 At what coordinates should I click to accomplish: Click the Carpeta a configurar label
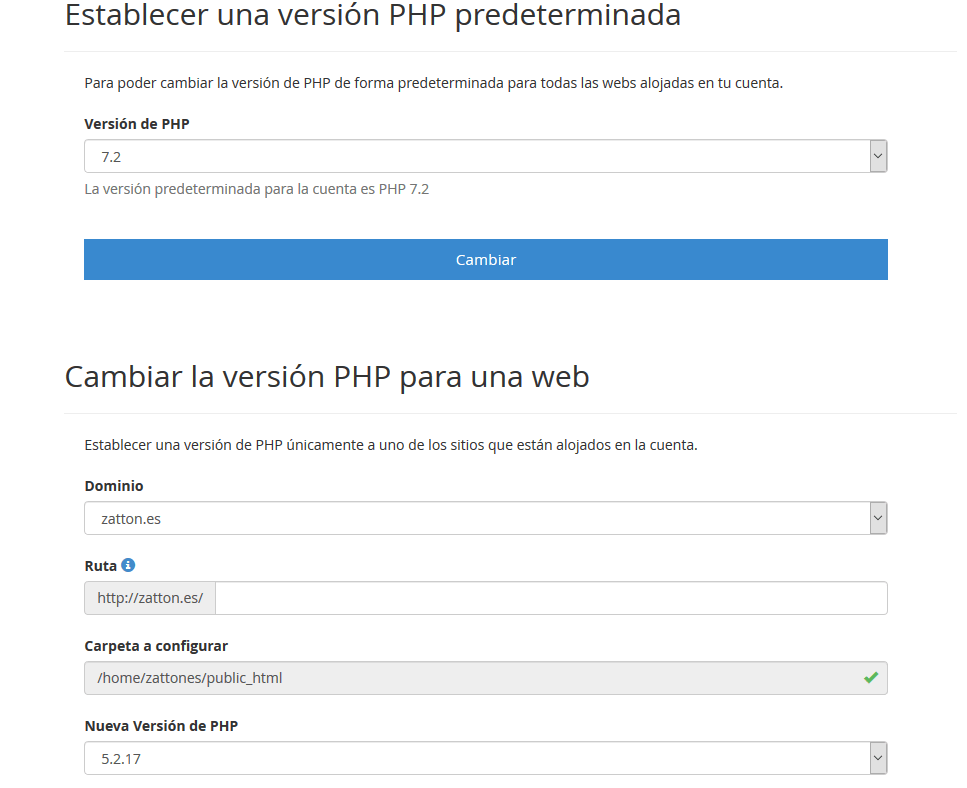[x=156, y=646]
